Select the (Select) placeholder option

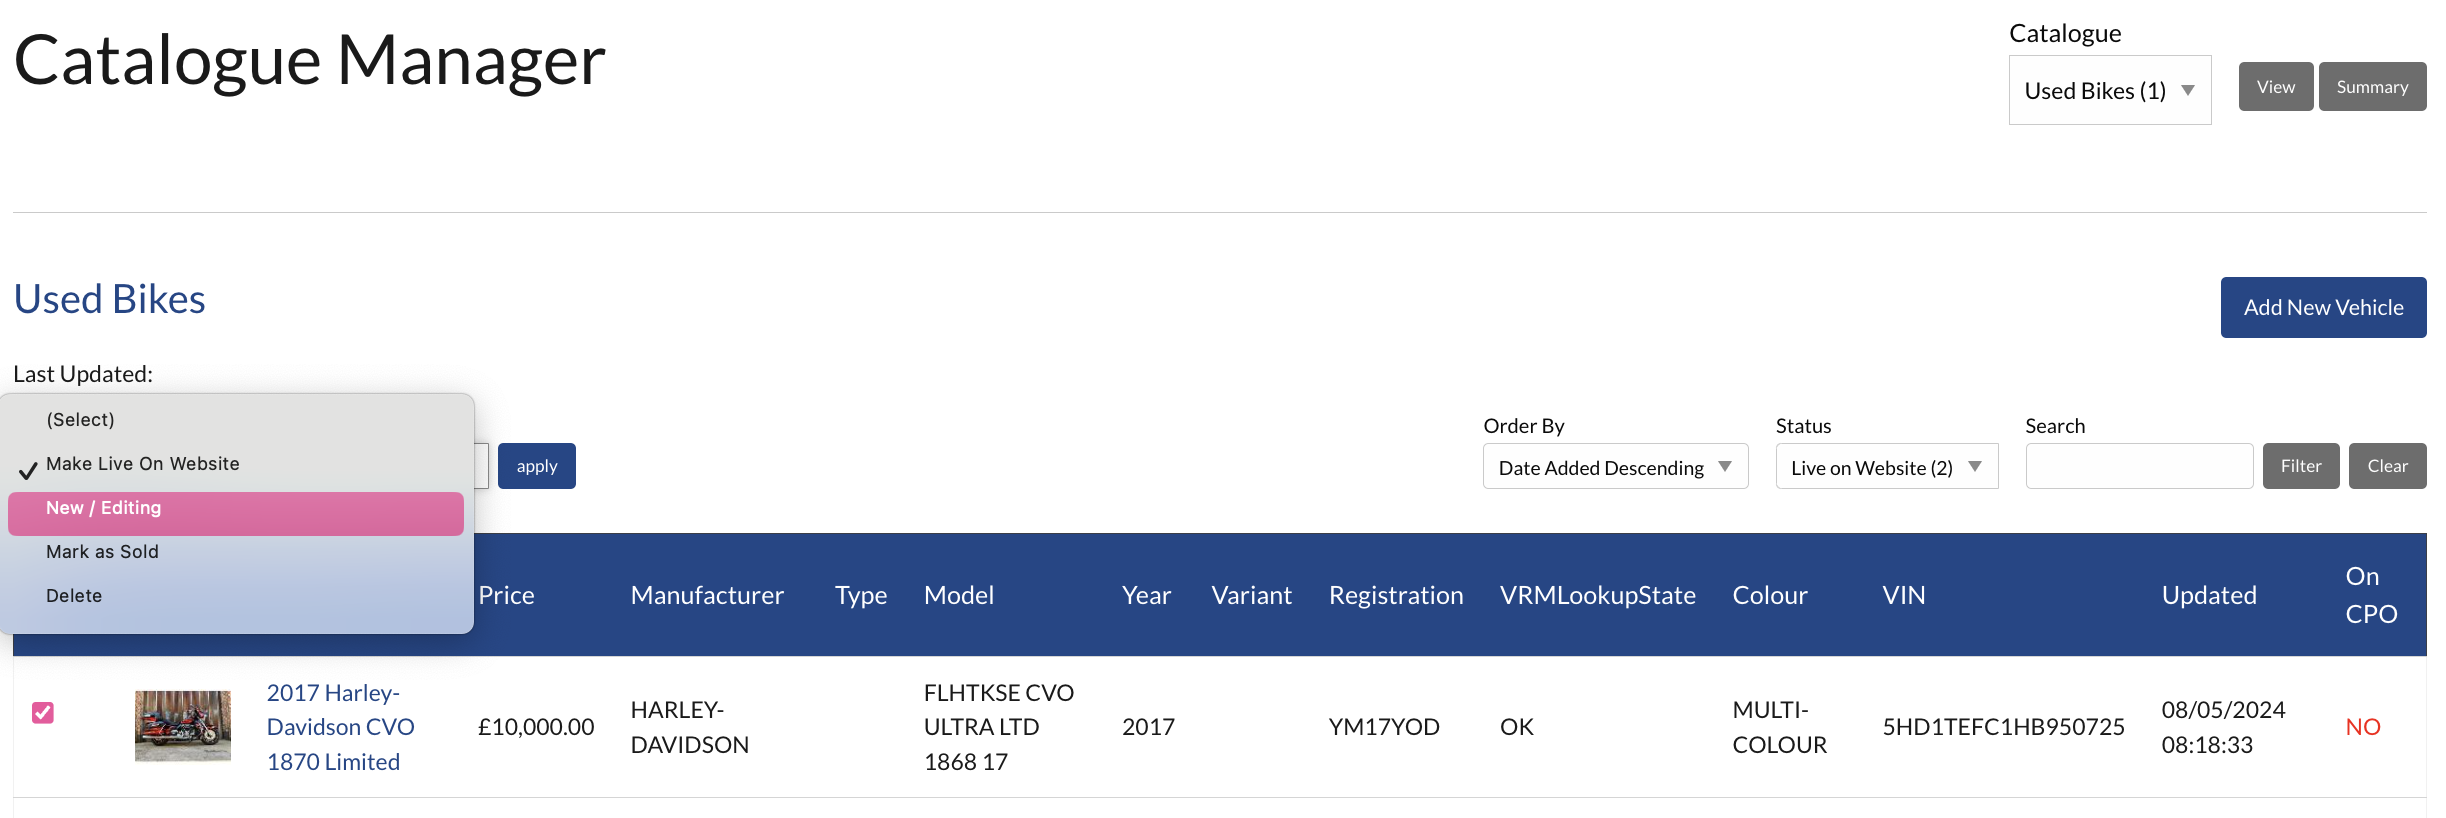[x=80, y=420]
